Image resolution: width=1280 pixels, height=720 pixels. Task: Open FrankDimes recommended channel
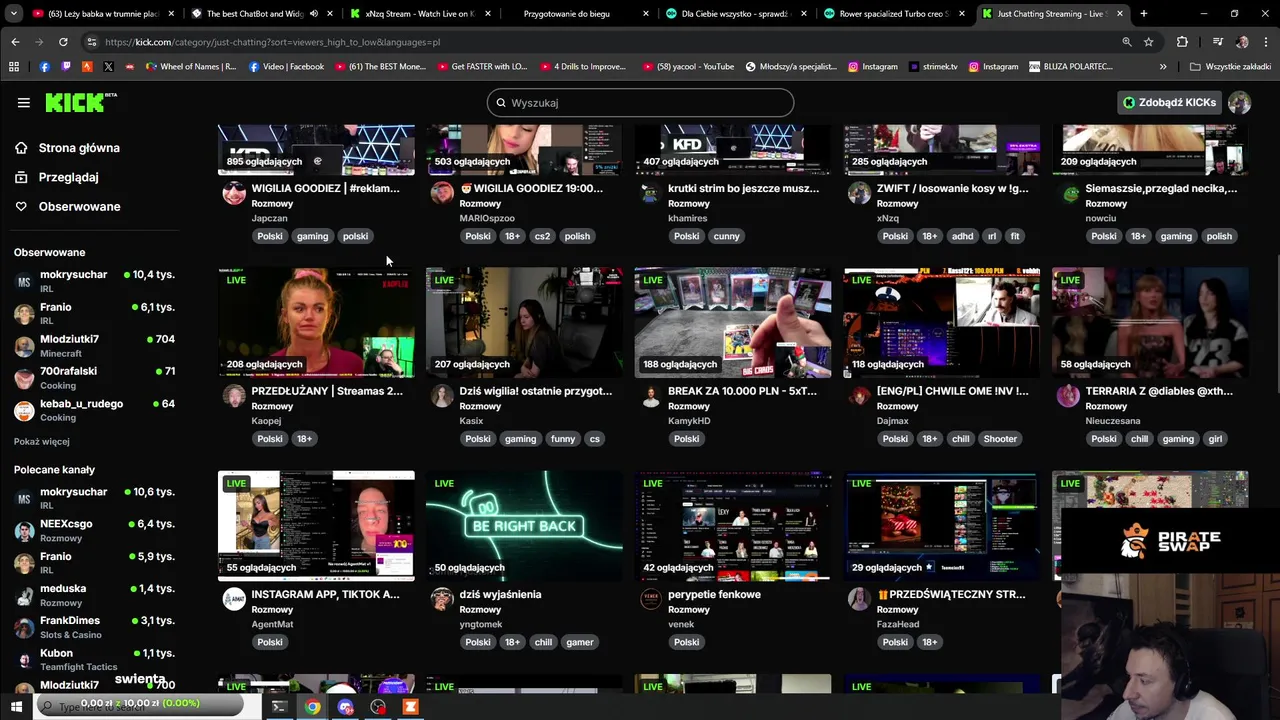coord(94,627)
